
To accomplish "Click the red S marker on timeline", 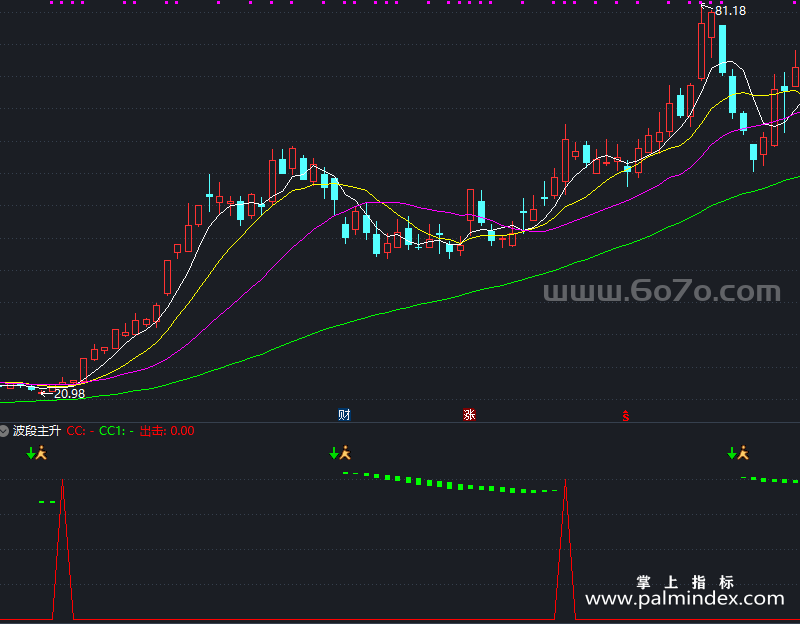I will (x=626, y=416).
